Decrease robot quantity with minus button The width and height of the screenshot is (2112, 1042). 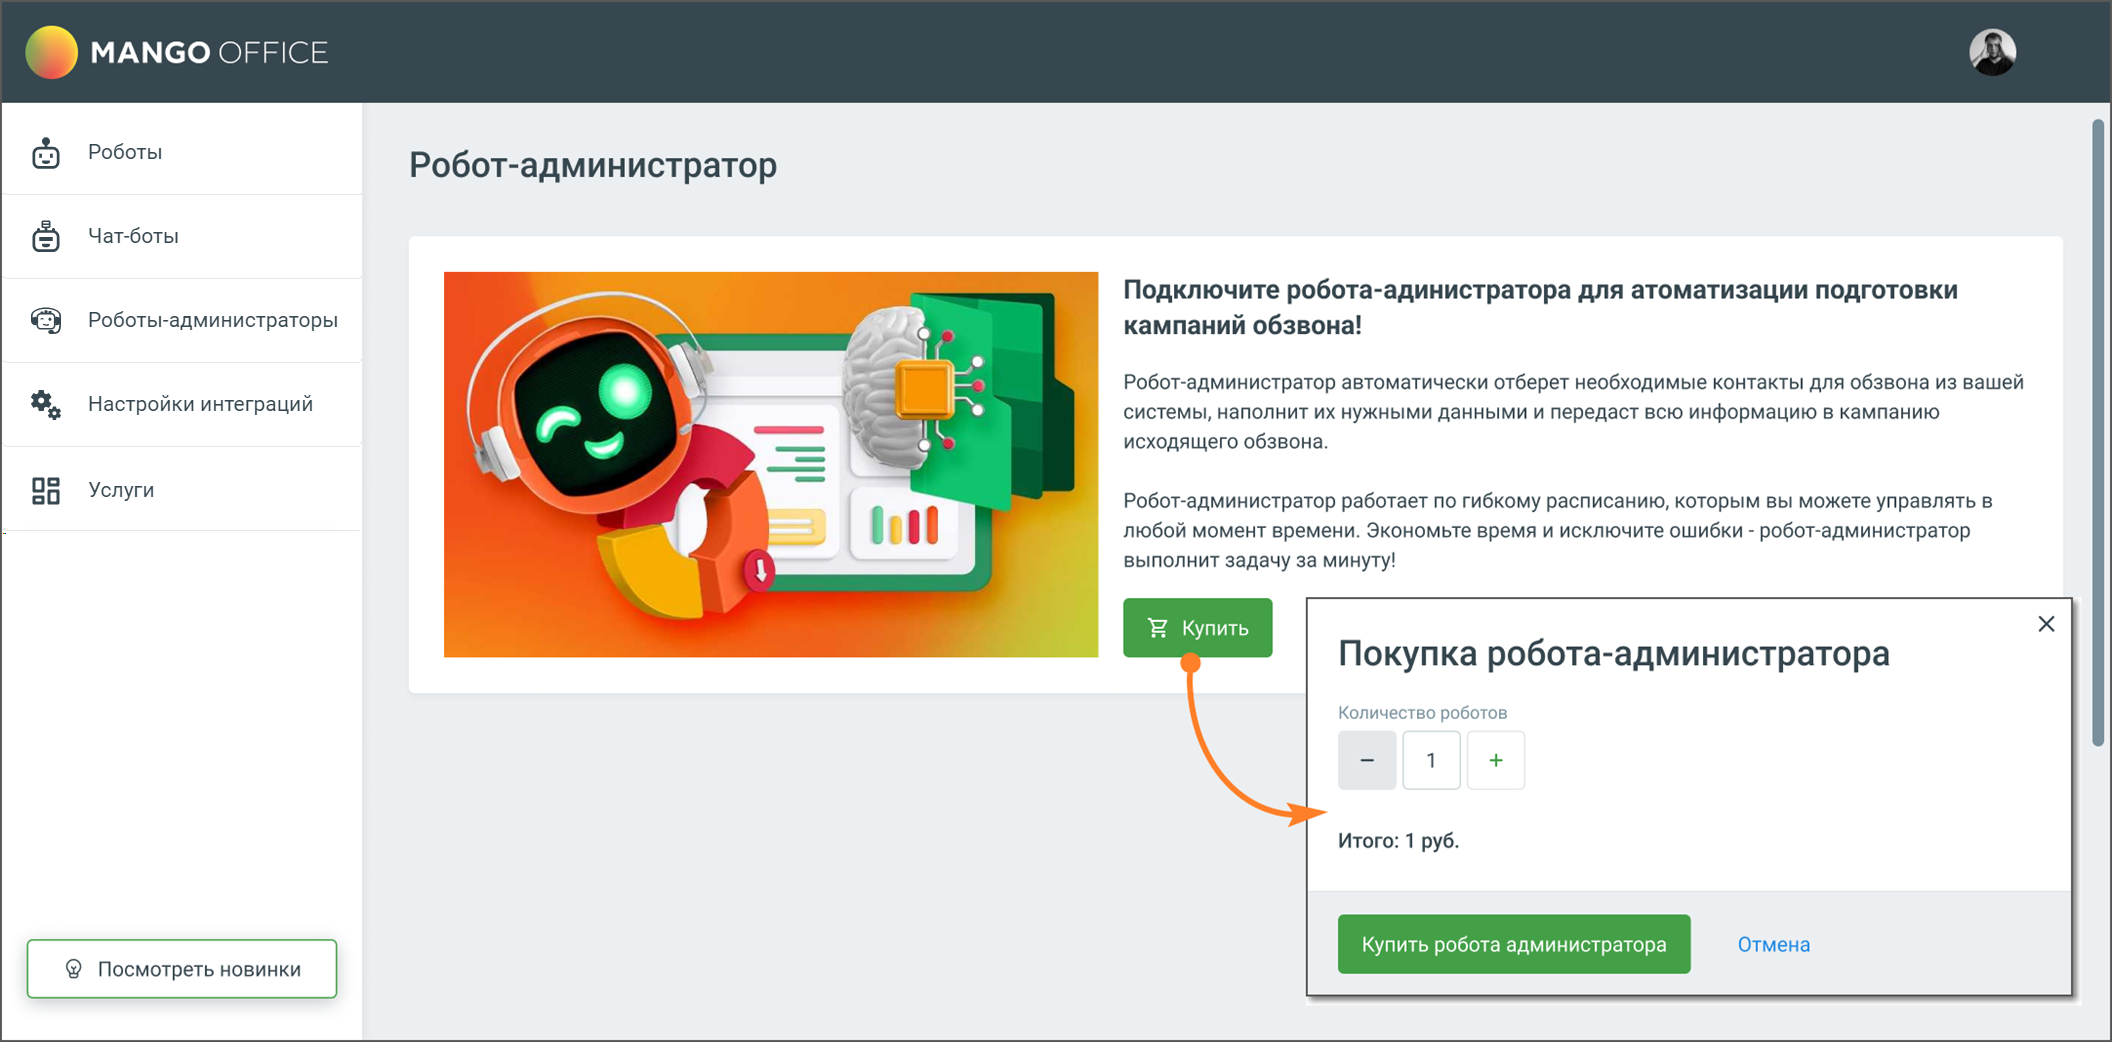coord(1367,760)
